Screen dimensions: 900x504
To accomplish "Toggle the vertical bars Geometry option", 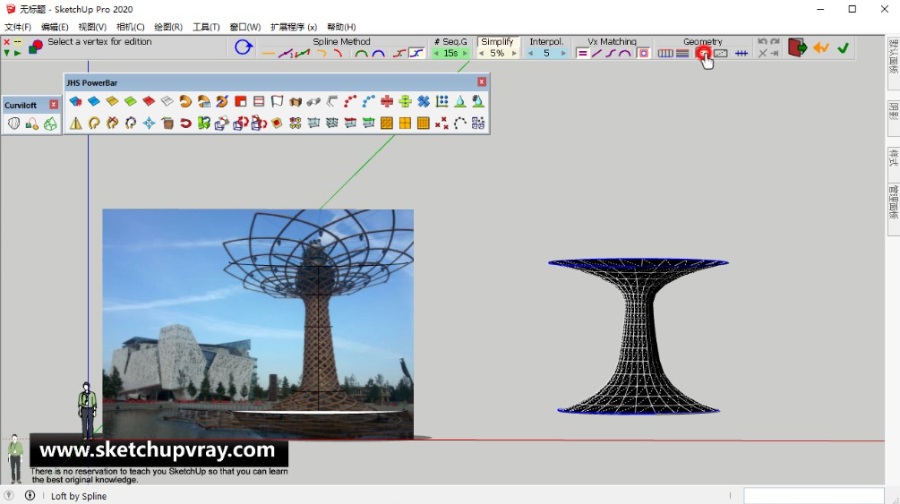I will [x=665, y=53].
